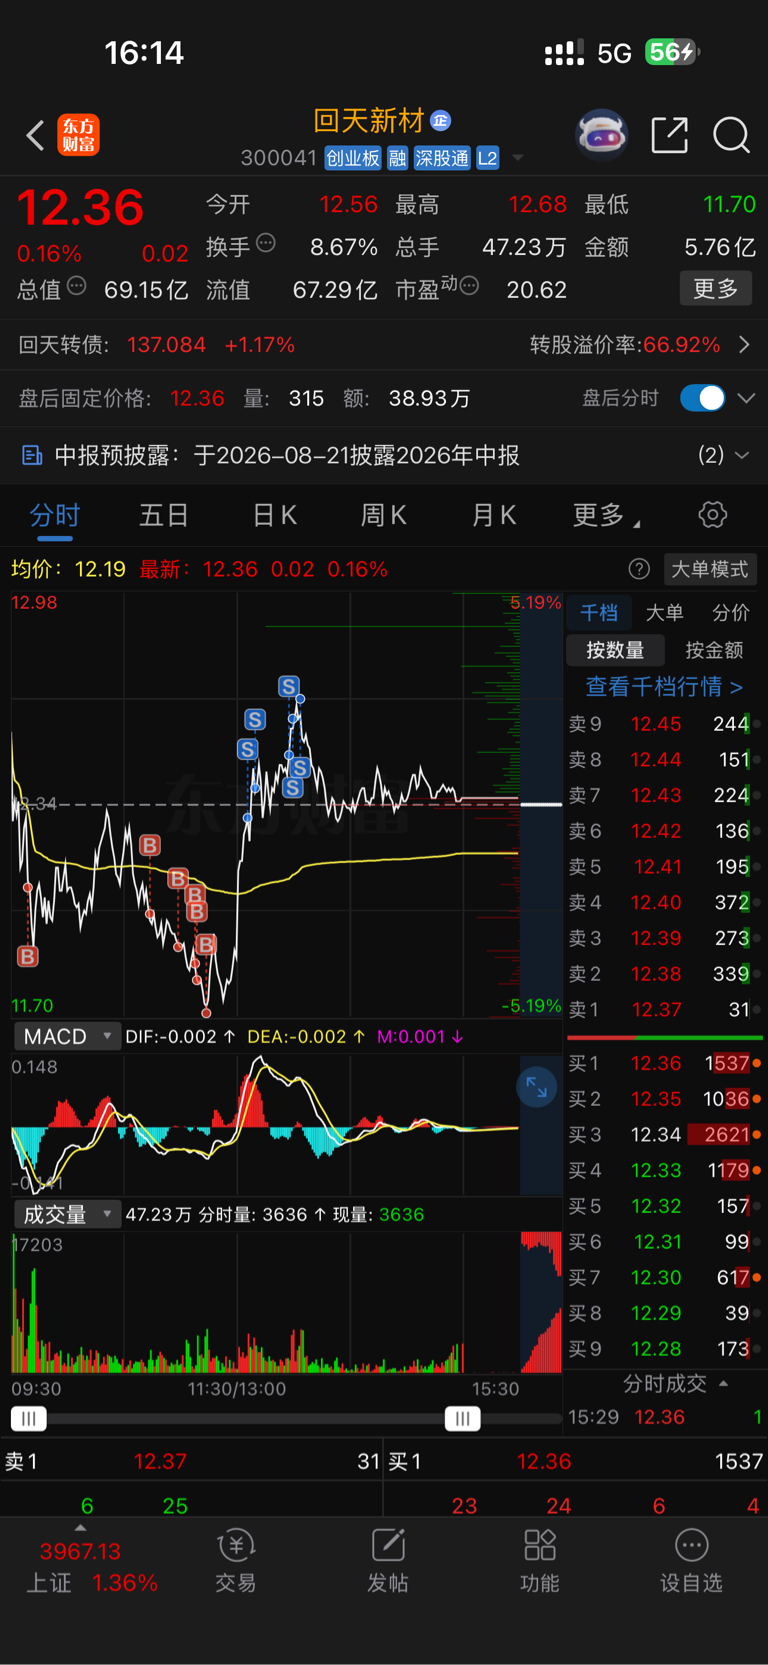Tap the enterprise verified badge beside 回天新材
The height and width of the screenshot is (1665, 768).
(440, 121)
